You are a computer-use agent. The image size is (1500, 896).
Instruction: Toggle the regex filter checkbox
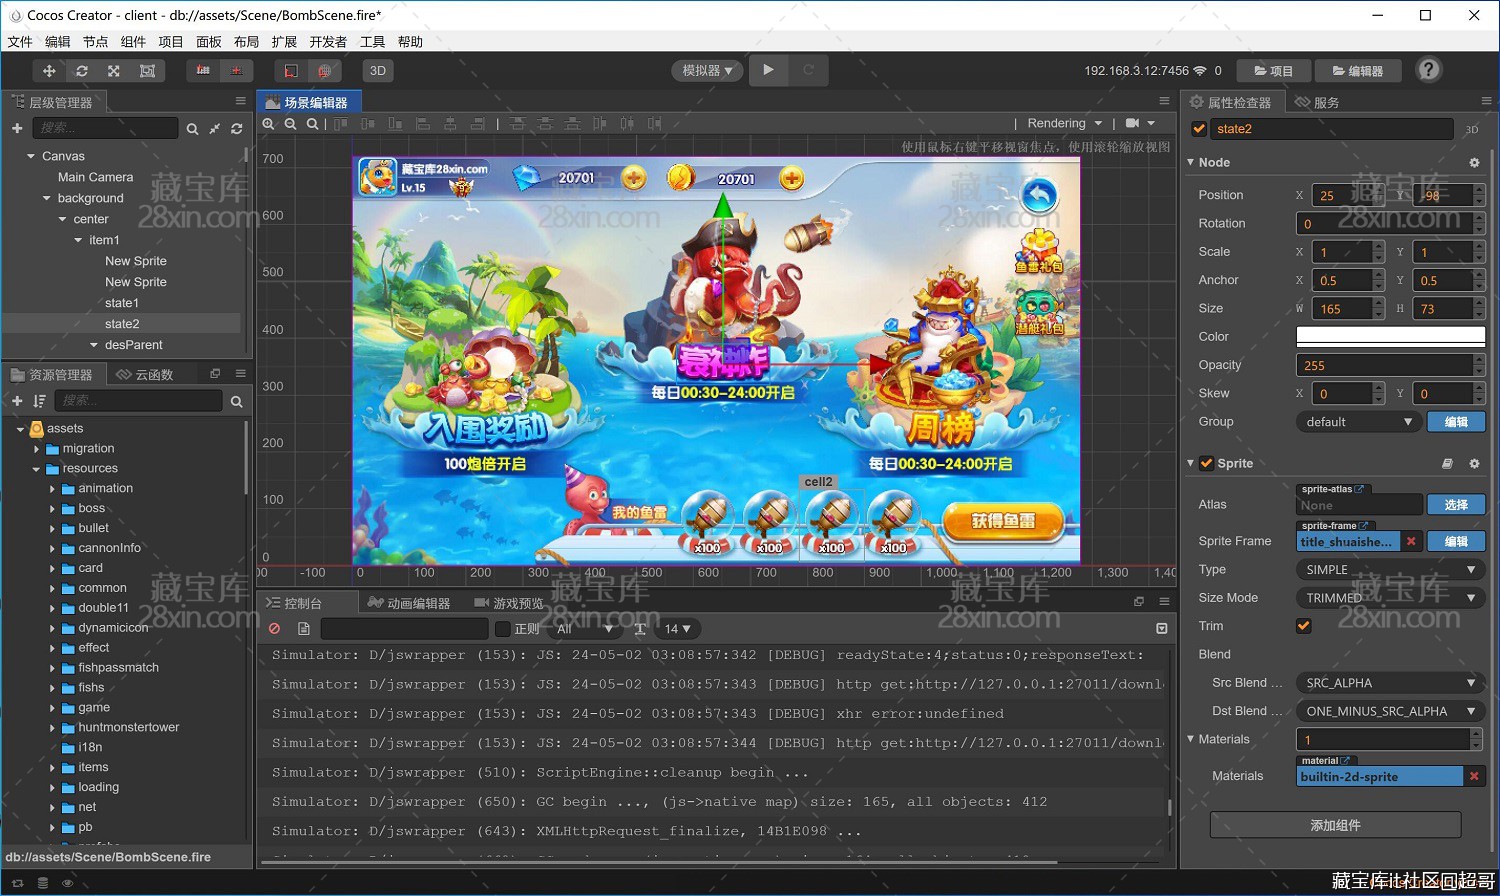(x=503, y=629)
